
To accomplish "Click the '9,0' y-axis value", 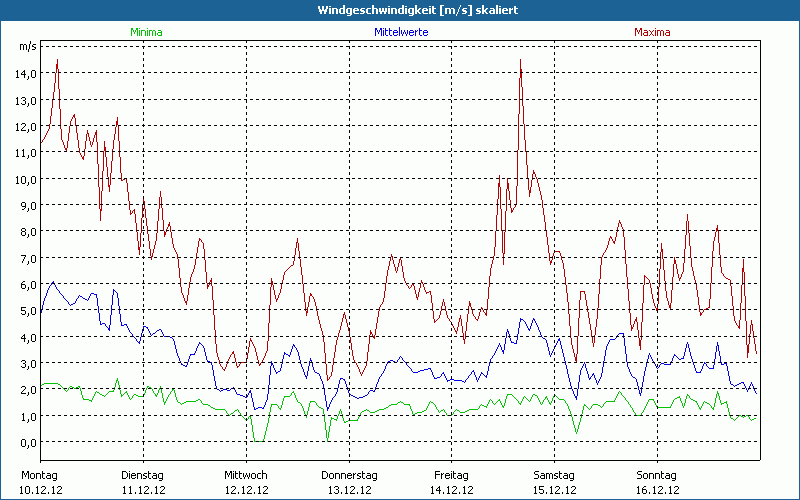I will (x=28, y=206).
